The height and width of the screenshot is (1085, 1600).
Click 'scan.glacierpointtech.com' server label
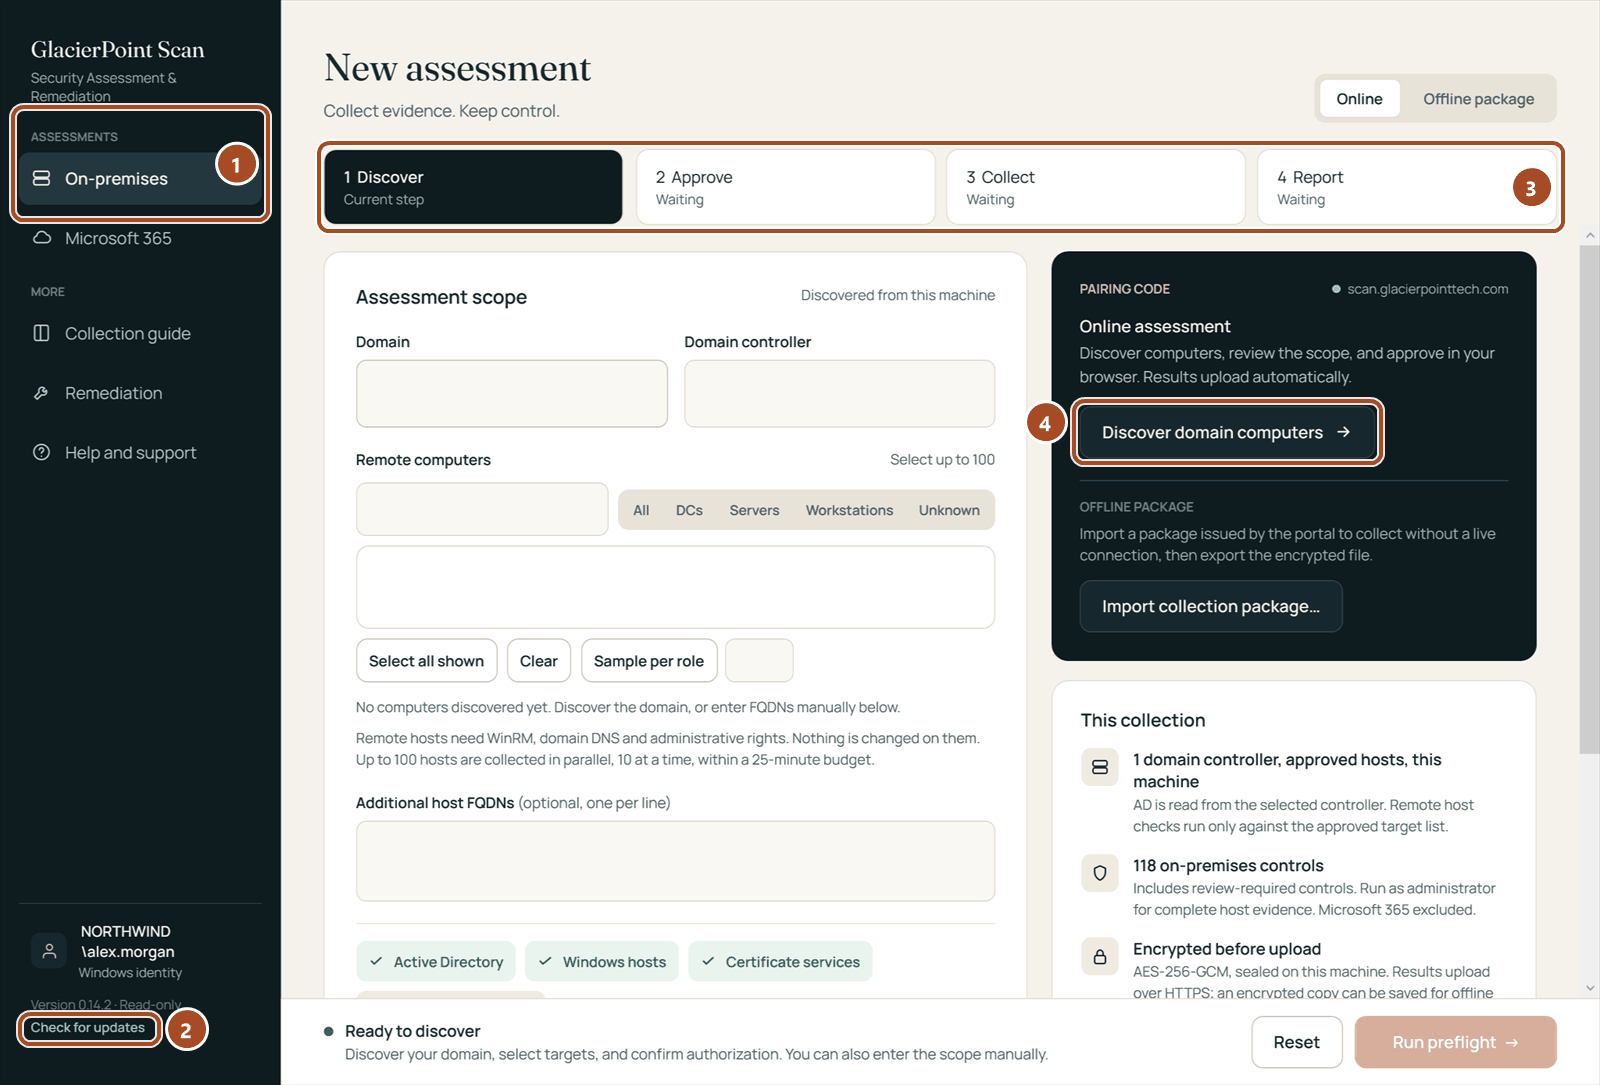pyautogui.click(x=1427, y=289)
